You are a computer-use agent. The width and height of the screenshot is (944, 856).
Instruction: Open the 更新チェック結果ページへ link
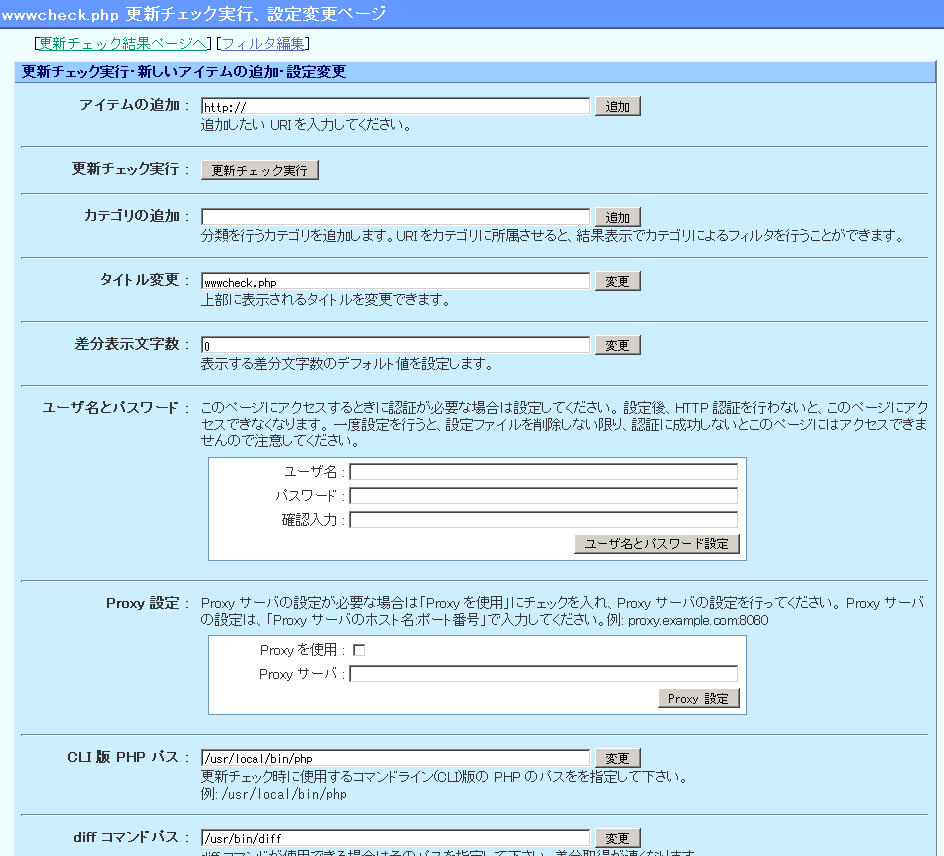pos(123,43)
